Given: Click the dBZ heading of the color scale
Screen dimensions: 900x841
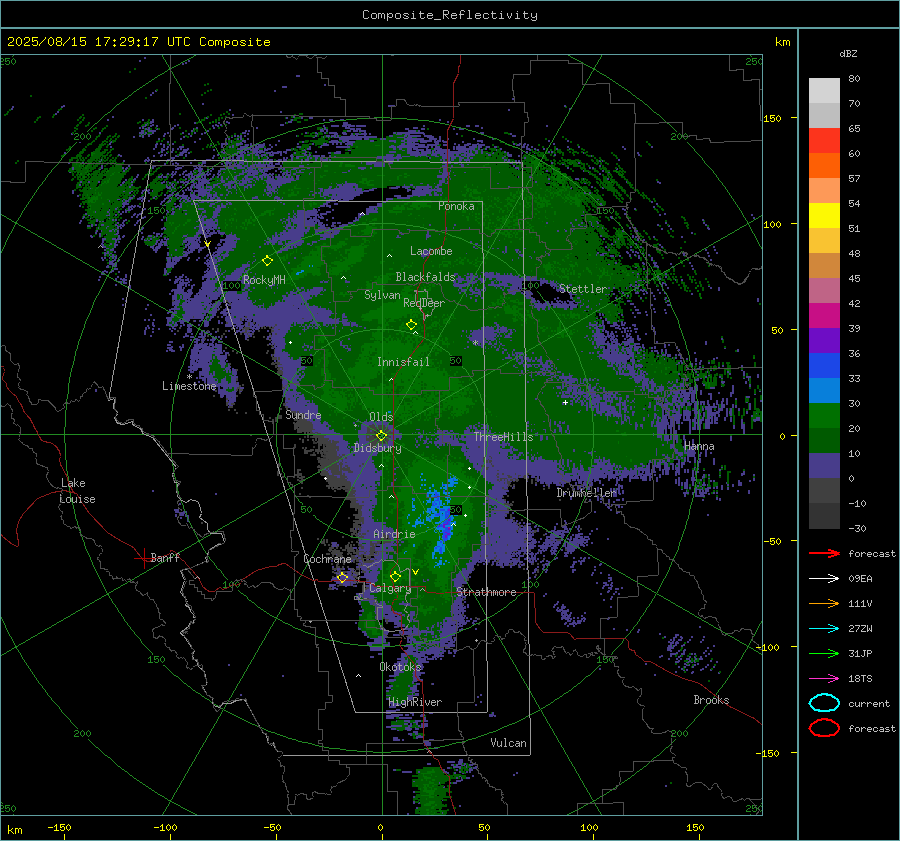Looking at the screenshot, I should [848, 53].
